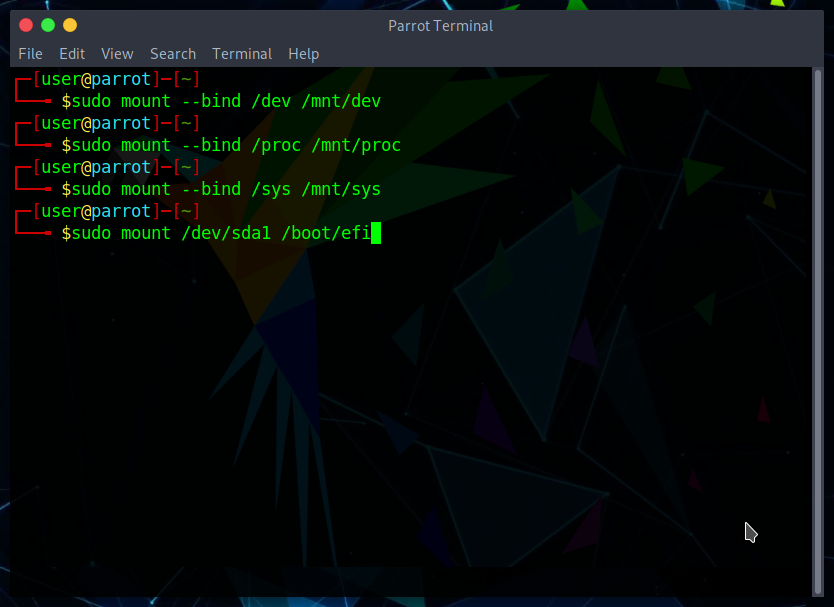Click the Parrot Terminal title bar text
The width and height of the screenshot is (834, 607).
point(438,25)
